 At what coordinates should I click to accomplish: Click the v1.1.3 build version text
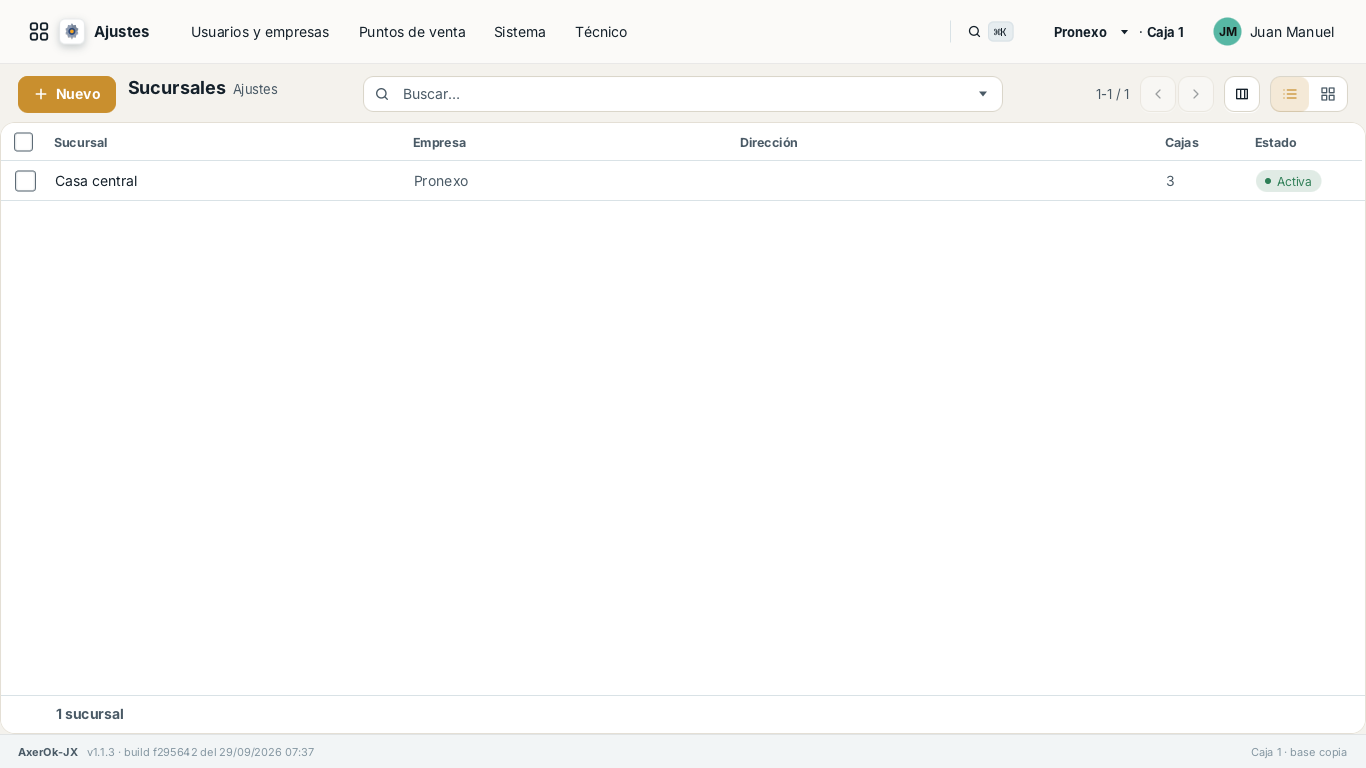pyautogui.click(x=200, y=752)
